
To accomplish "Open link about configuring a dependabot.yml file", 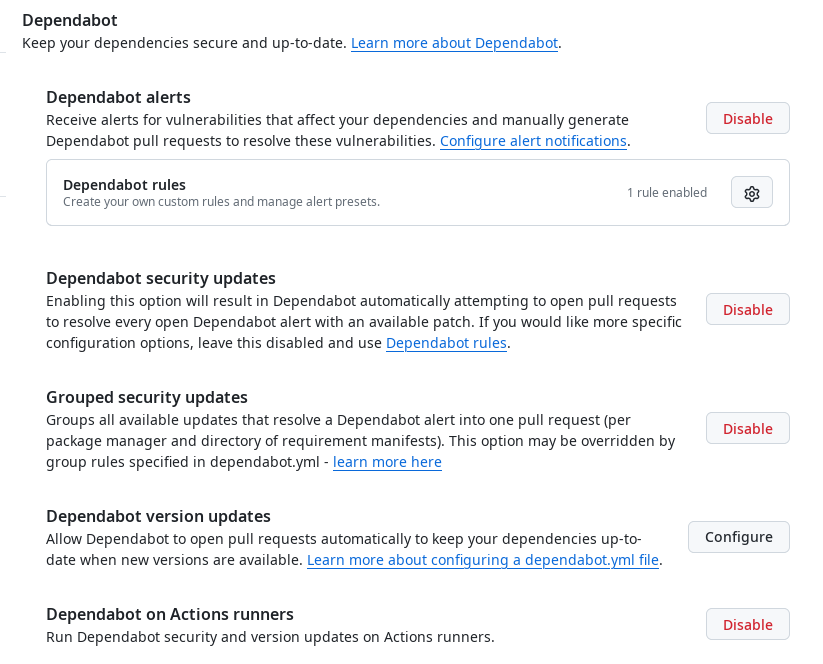I will [483, 560].
